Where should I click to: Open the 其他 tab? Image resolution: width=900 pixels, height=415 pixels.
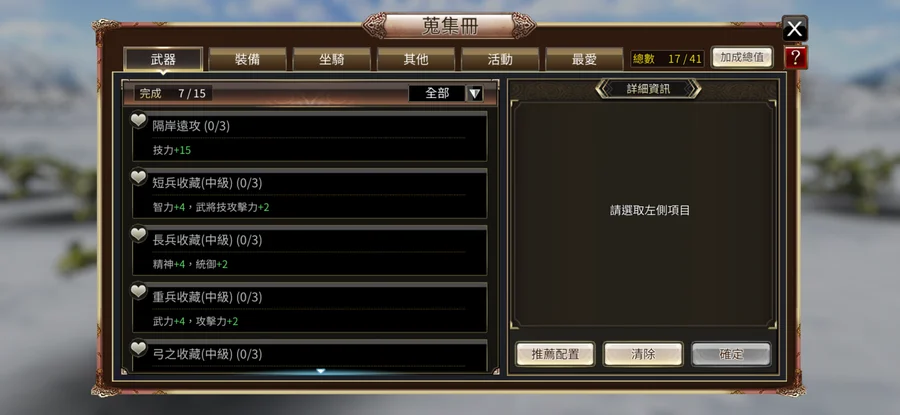416,59
